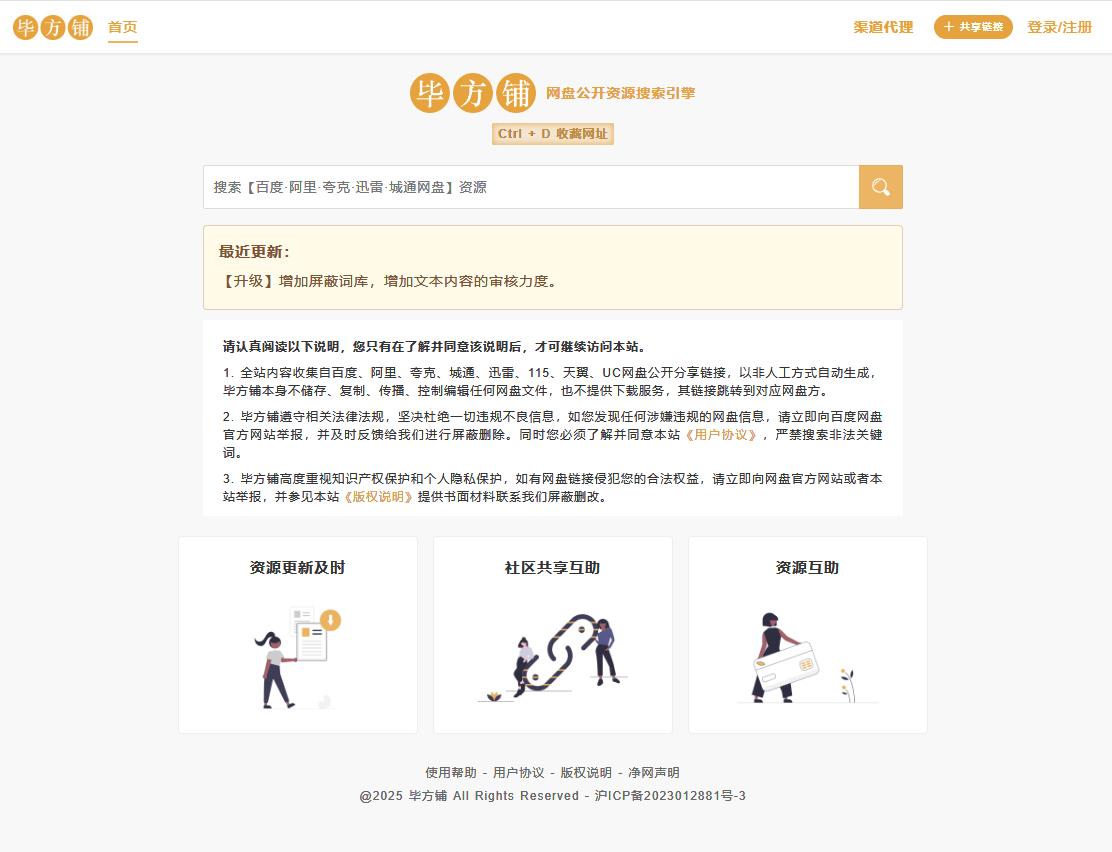Click the 最近更新 announcement box
Viewport: 1112px width, 852px height.
[x=552, y=267]
